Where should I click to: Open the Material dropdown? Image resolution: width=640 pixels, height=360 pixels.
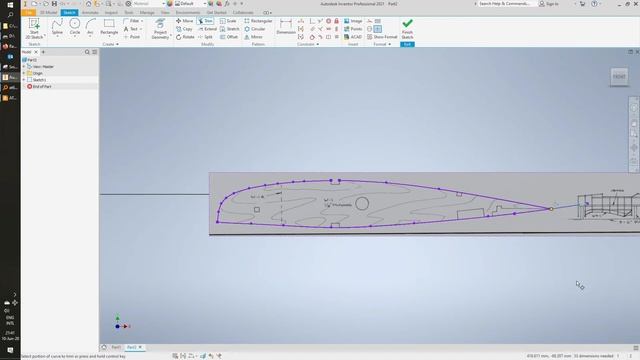(x=149, y=4)
